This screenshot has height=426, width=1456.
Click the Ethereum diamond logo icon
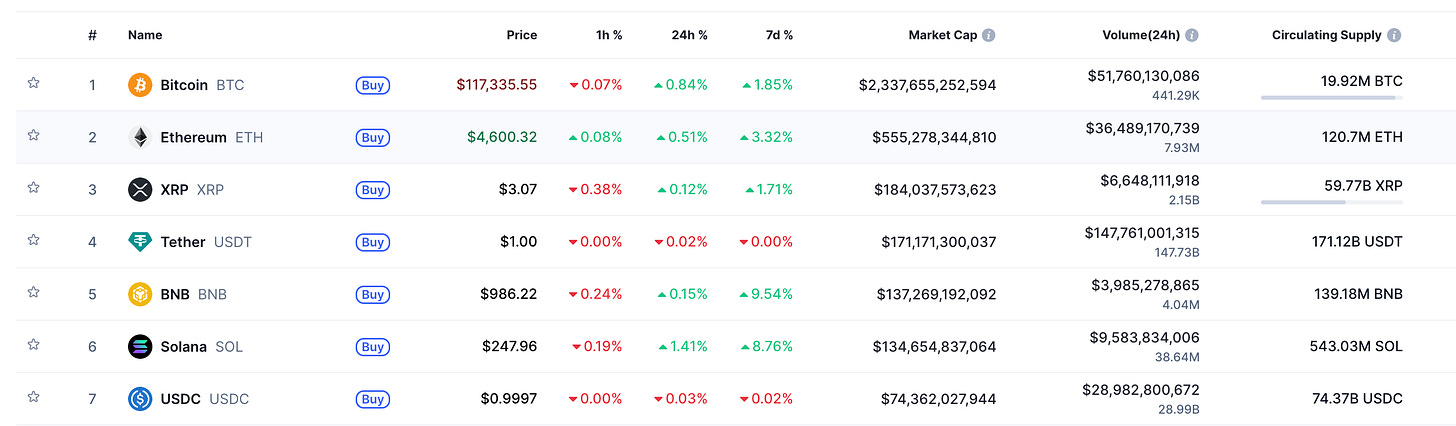pos(140,137)
